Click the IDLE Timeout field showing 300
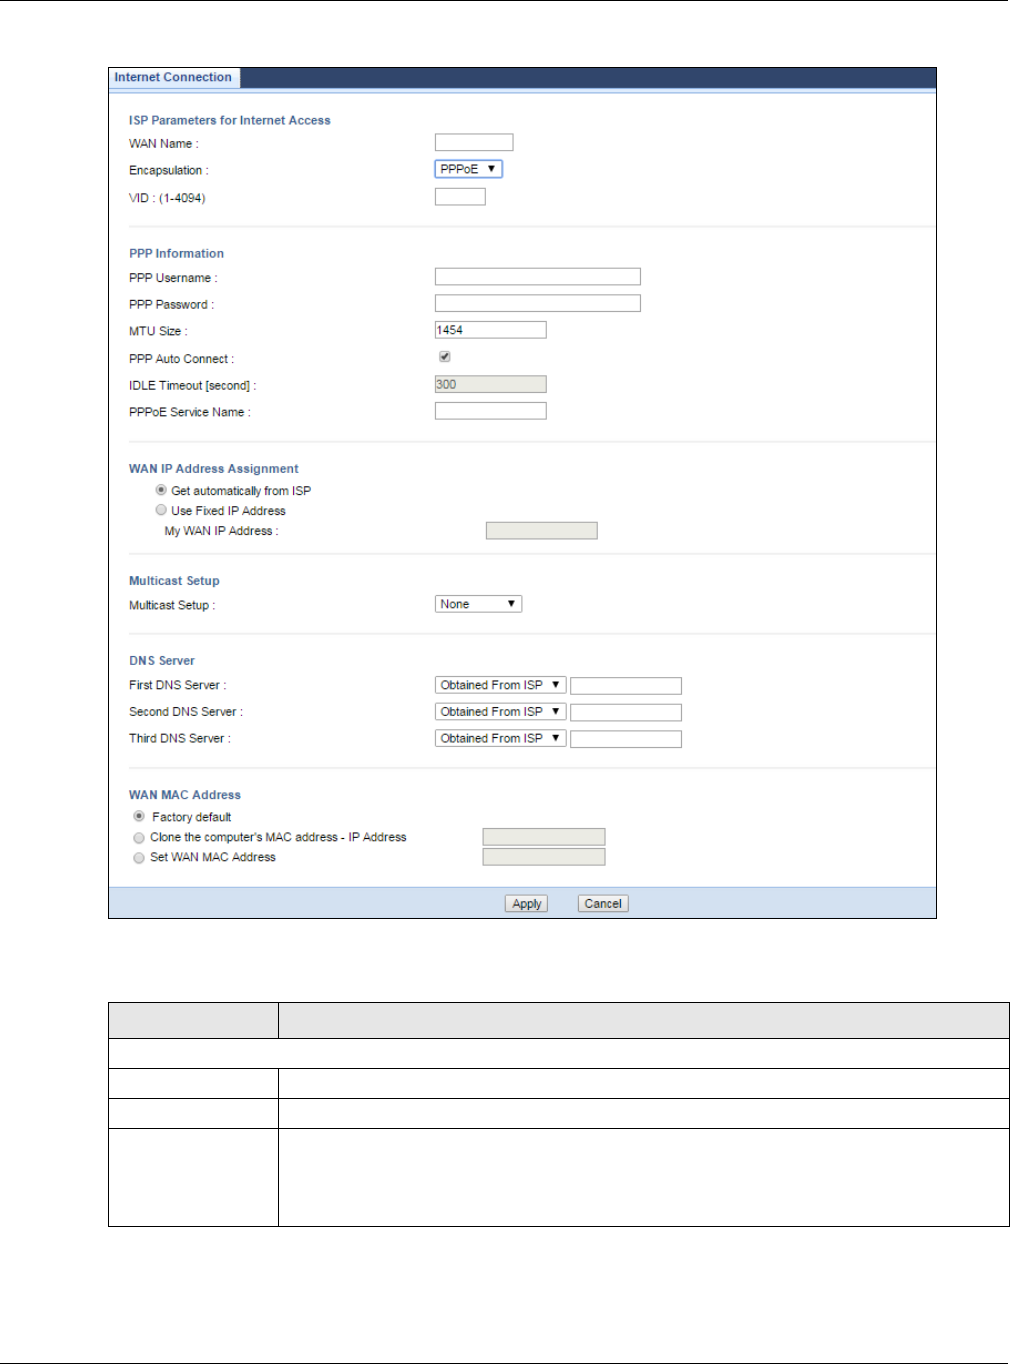The width and height of the screenshot is (1010, 1364). 491,384
